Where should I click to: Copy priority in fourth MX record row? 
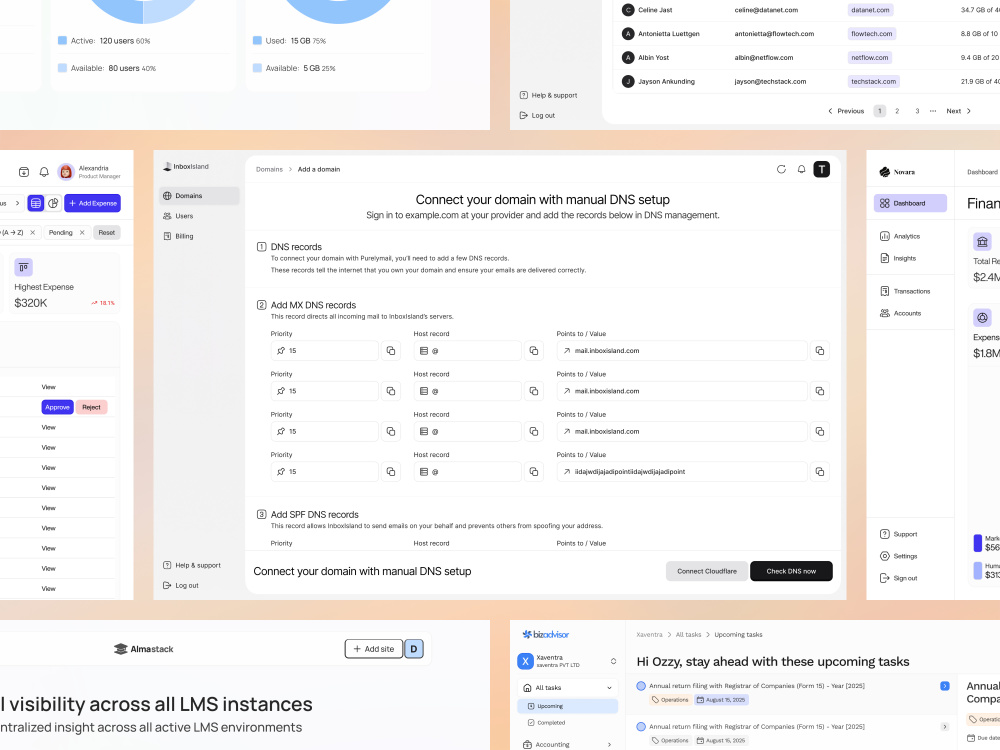tap(391, 472)
